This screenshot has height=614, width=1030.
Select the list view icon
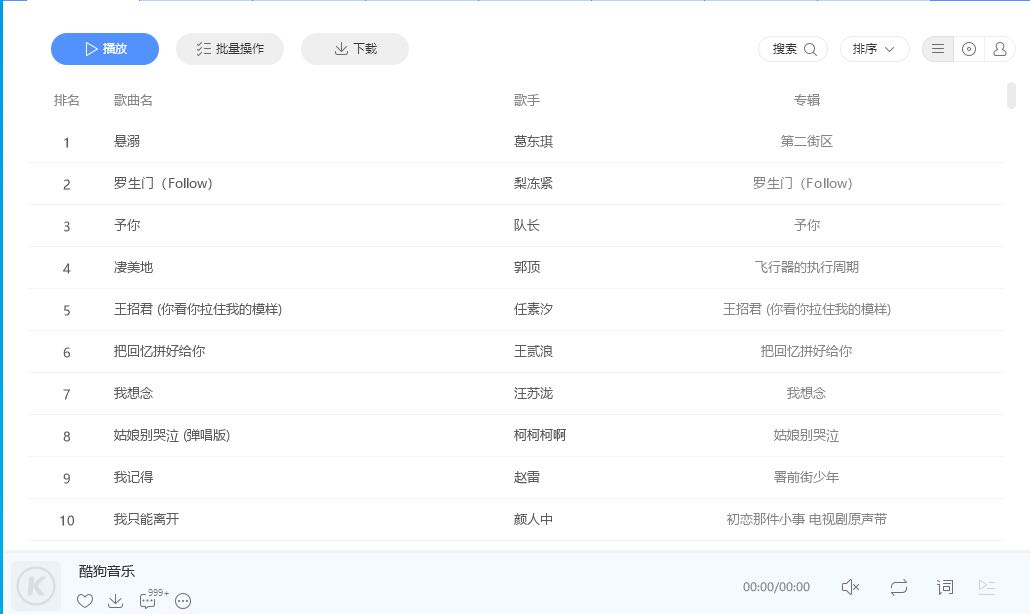938,49
